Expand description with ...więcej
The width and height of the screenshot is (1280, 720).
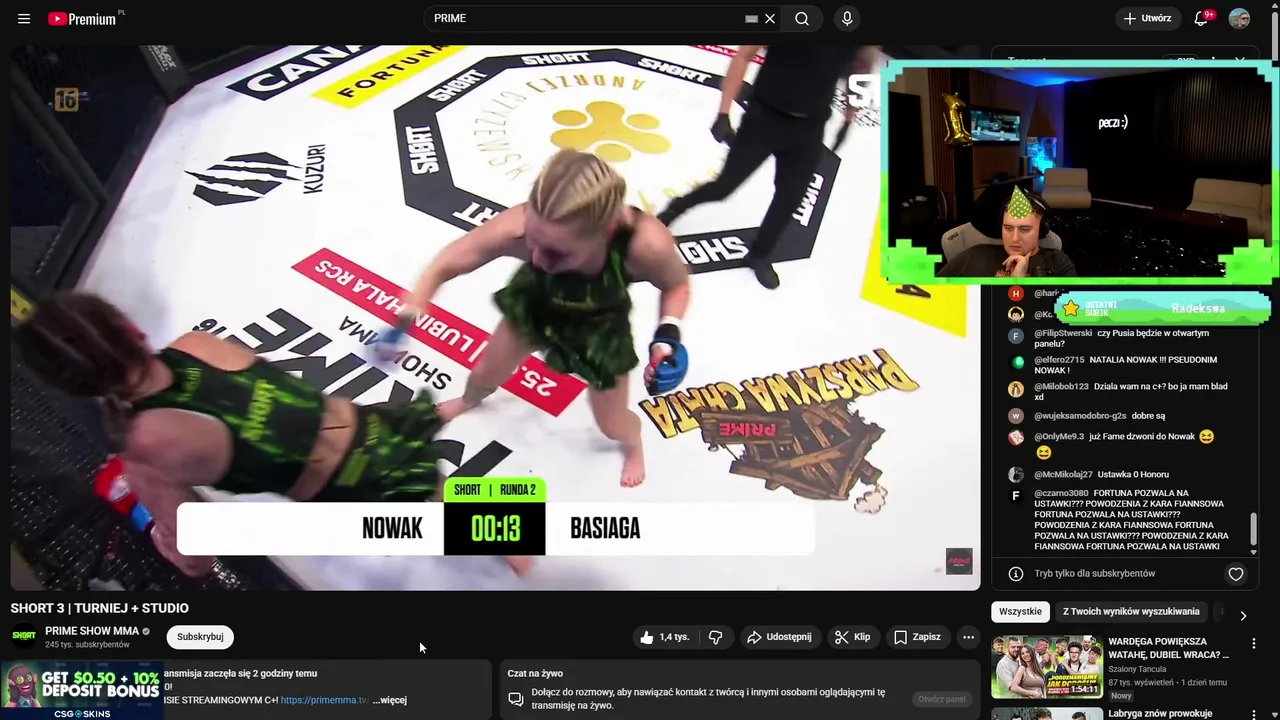click(x=390, y=700)
